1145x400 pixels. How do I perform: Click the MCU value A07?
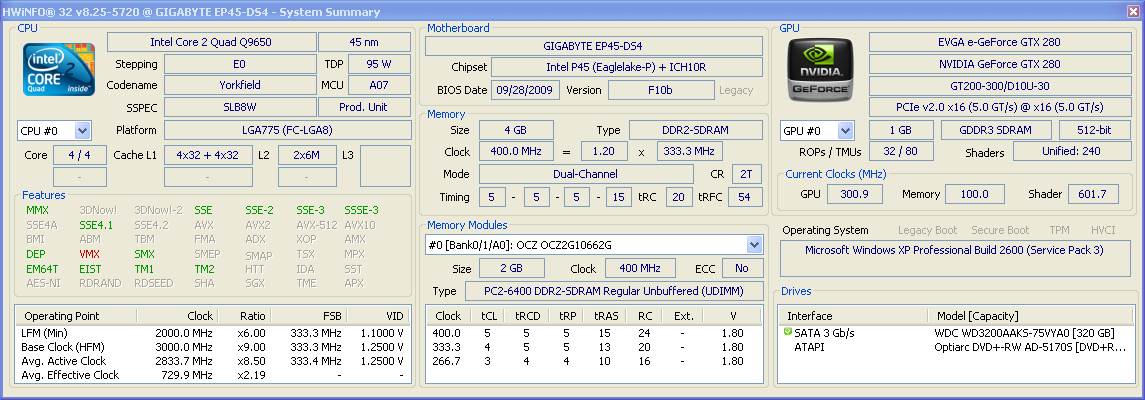tap(379, 85)
